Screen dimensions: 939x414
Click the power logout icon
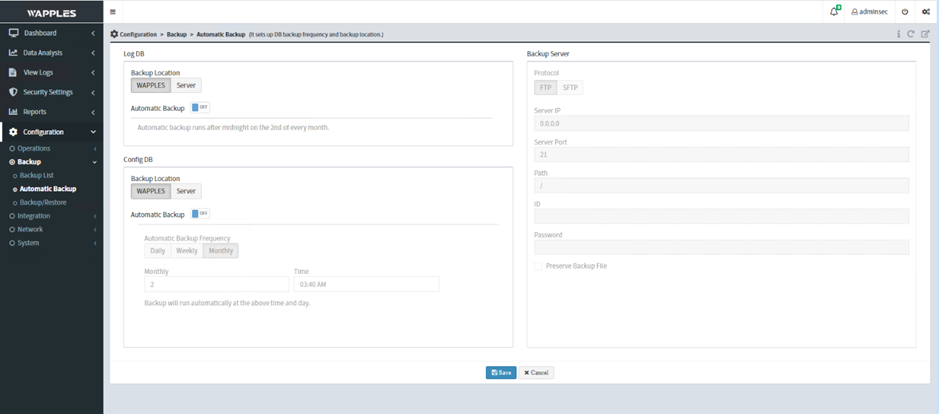[x=904, y=12]
